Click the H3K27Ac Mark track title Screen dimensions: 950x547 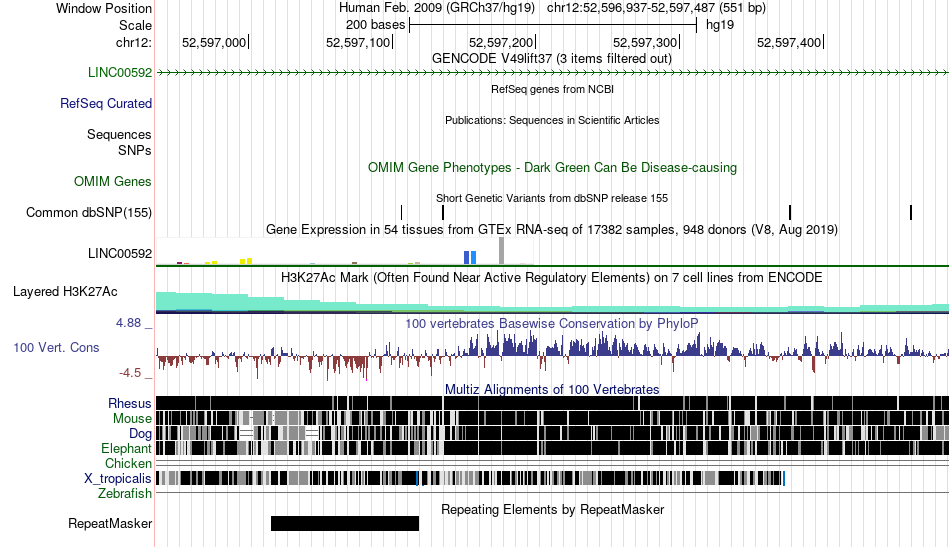[x=552, y=278]
